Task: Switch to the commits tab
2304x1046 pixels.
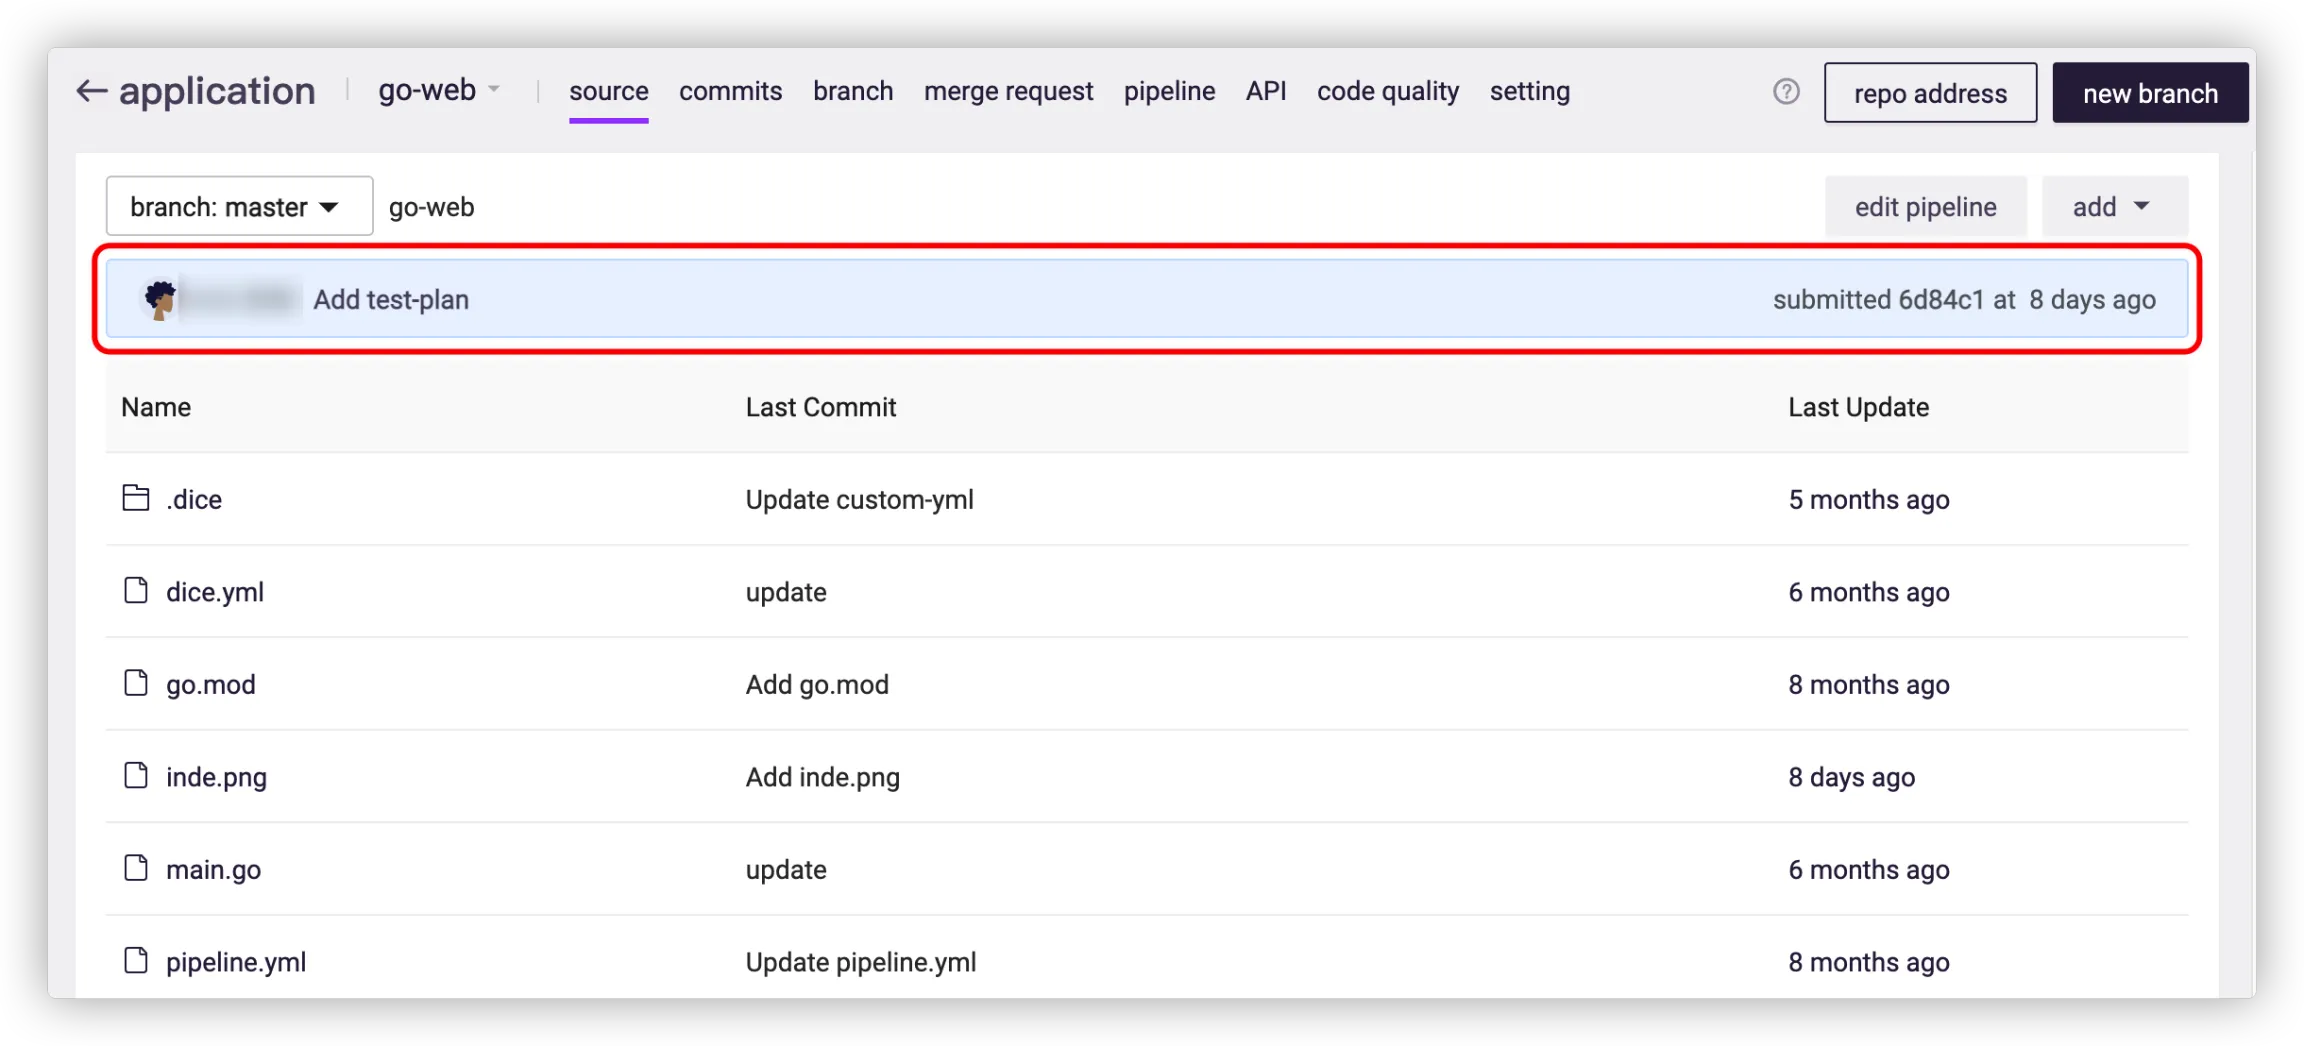Action: [730, 91]
